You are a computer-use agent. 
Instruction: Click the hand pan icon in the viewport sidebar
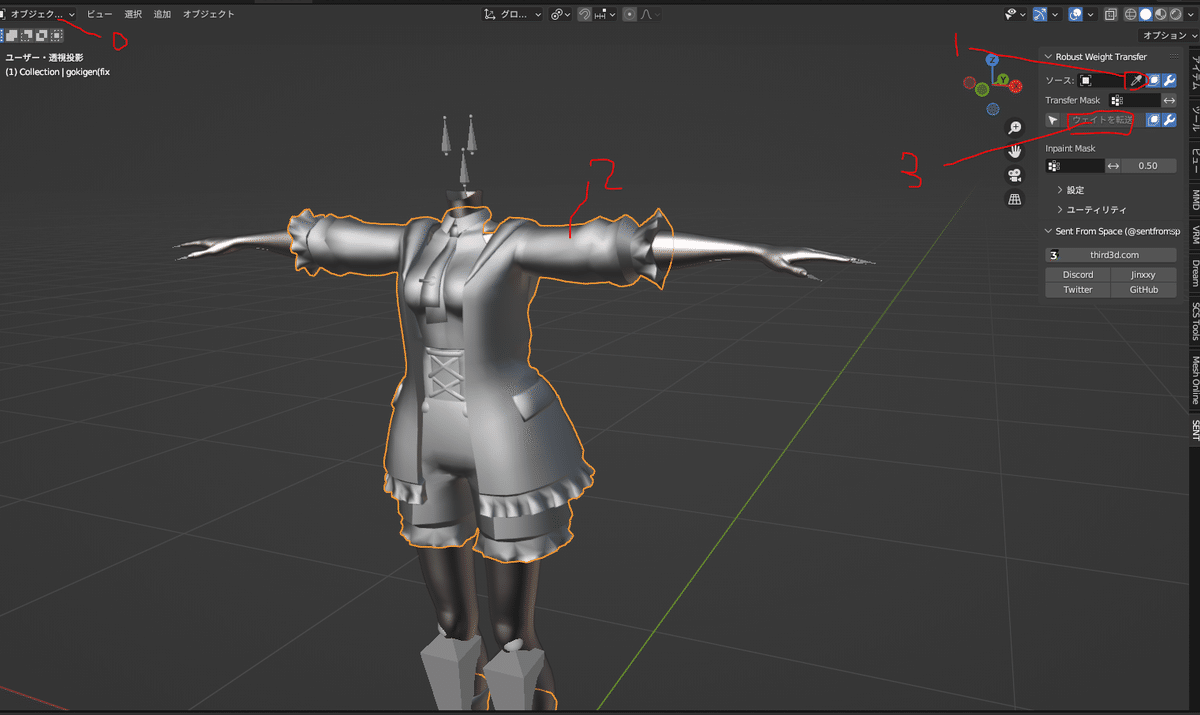click(x=1014, y=151)
